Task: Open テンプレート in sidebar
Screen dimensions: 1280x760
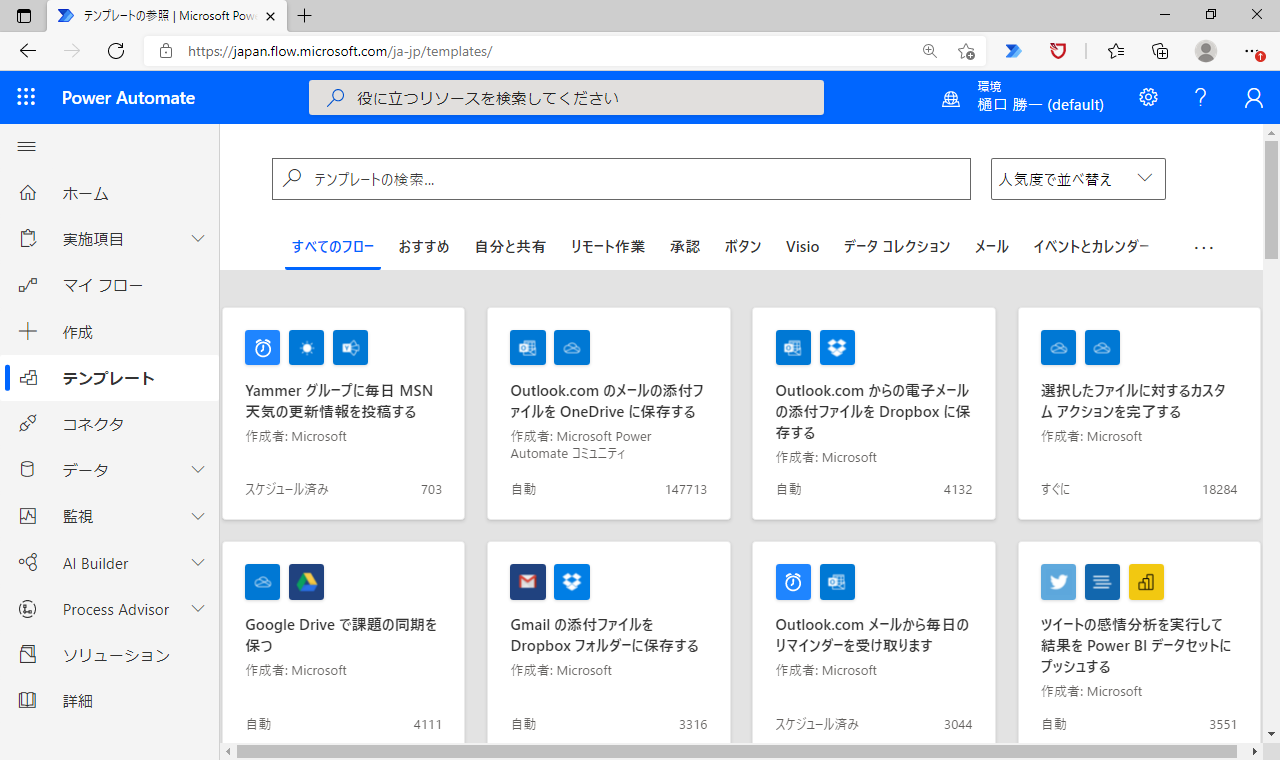Action: 110,378
